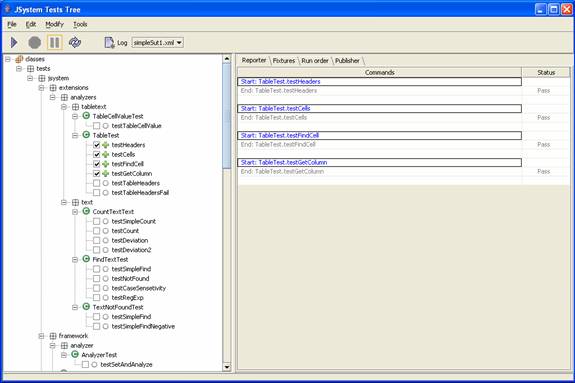Screen dimensions: 575x383
Task: Collapse the extensions package node
Action: (41, 88)
